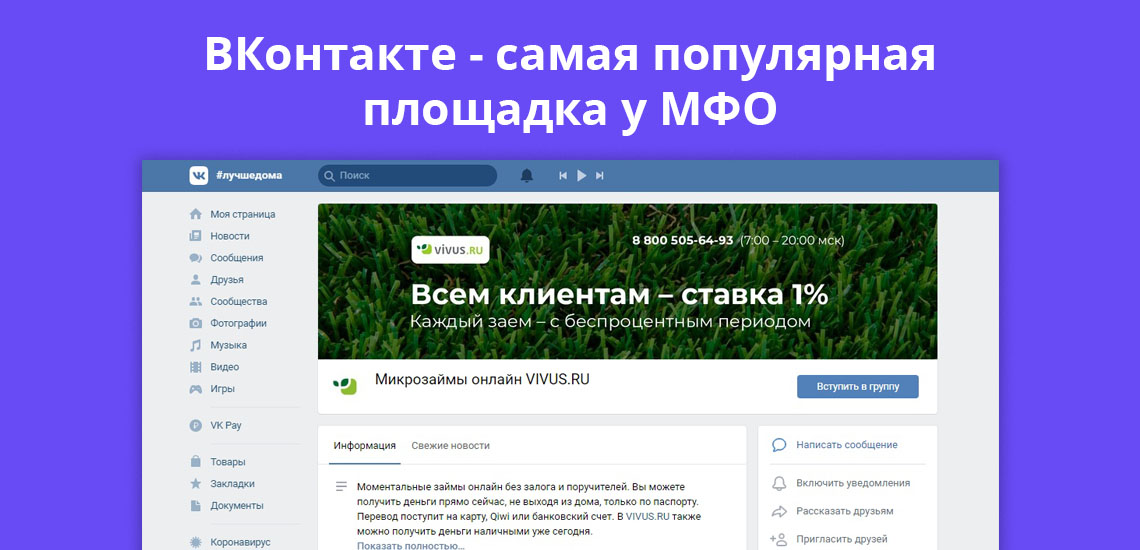Open Товары in sidebar
The image size is (1140, 550).
(228, 461)
